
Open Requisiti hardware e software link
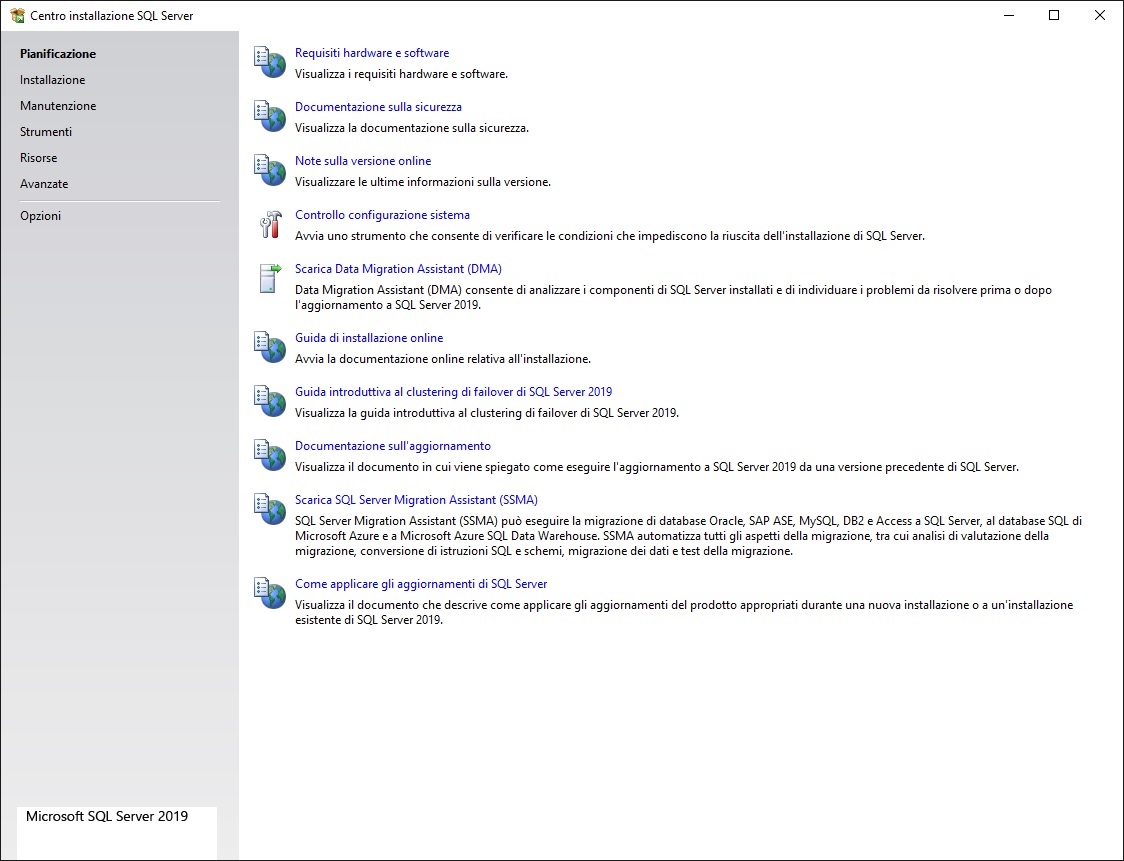[x=372, y=53]
